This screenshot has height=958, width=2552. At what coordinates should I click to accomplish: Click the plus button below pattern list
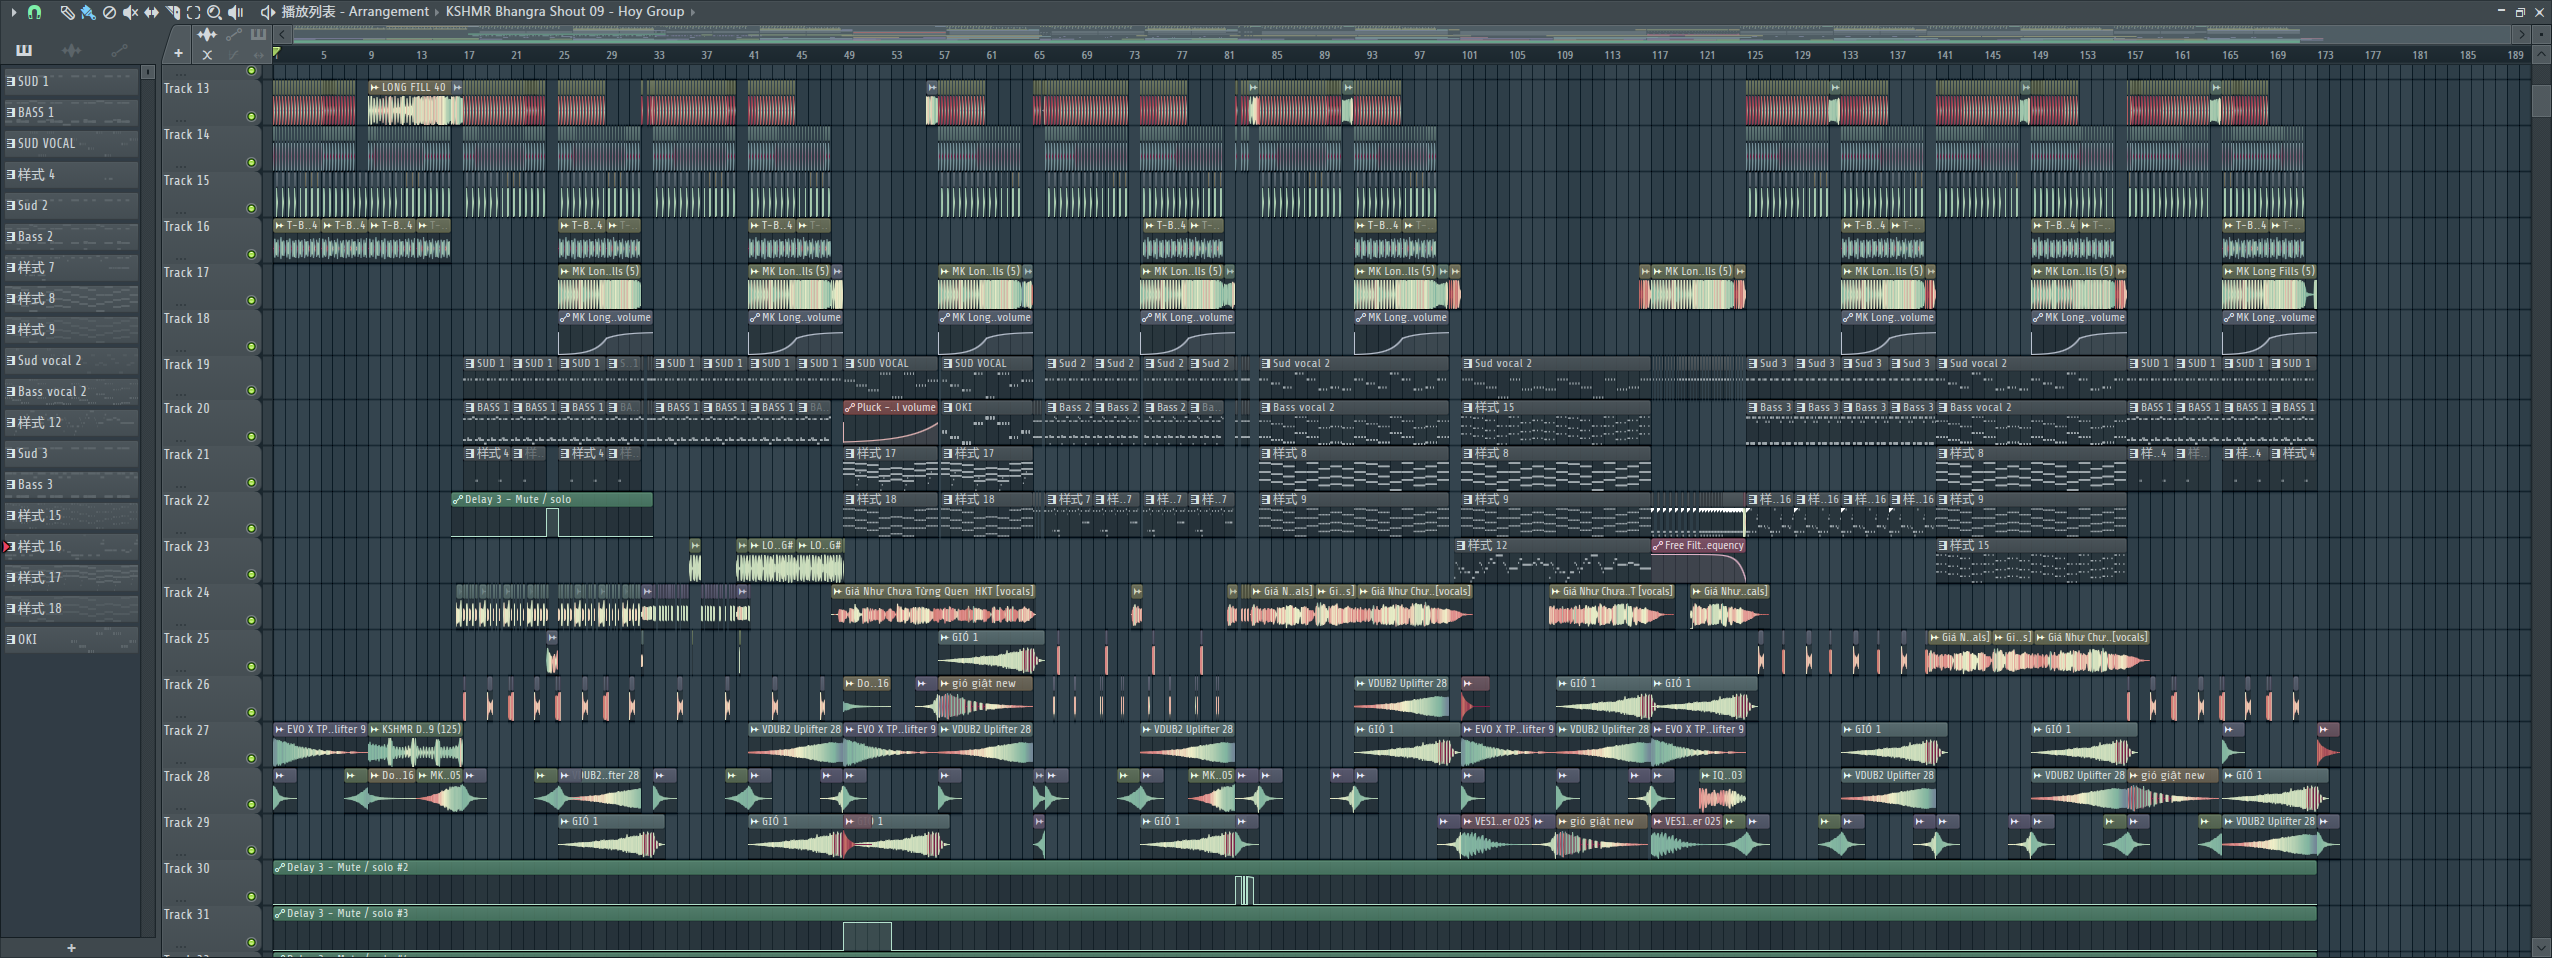(71, 947)
